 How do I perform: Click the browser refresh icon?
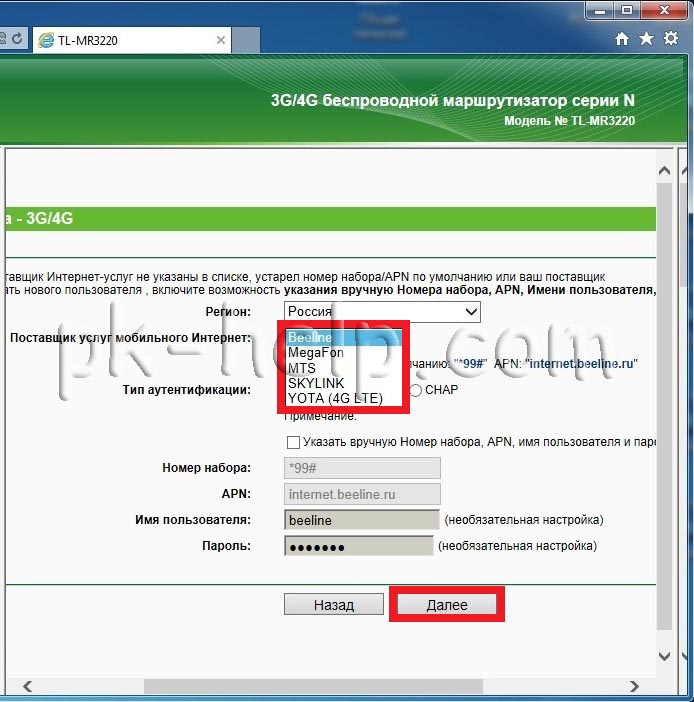coord(17,39)
